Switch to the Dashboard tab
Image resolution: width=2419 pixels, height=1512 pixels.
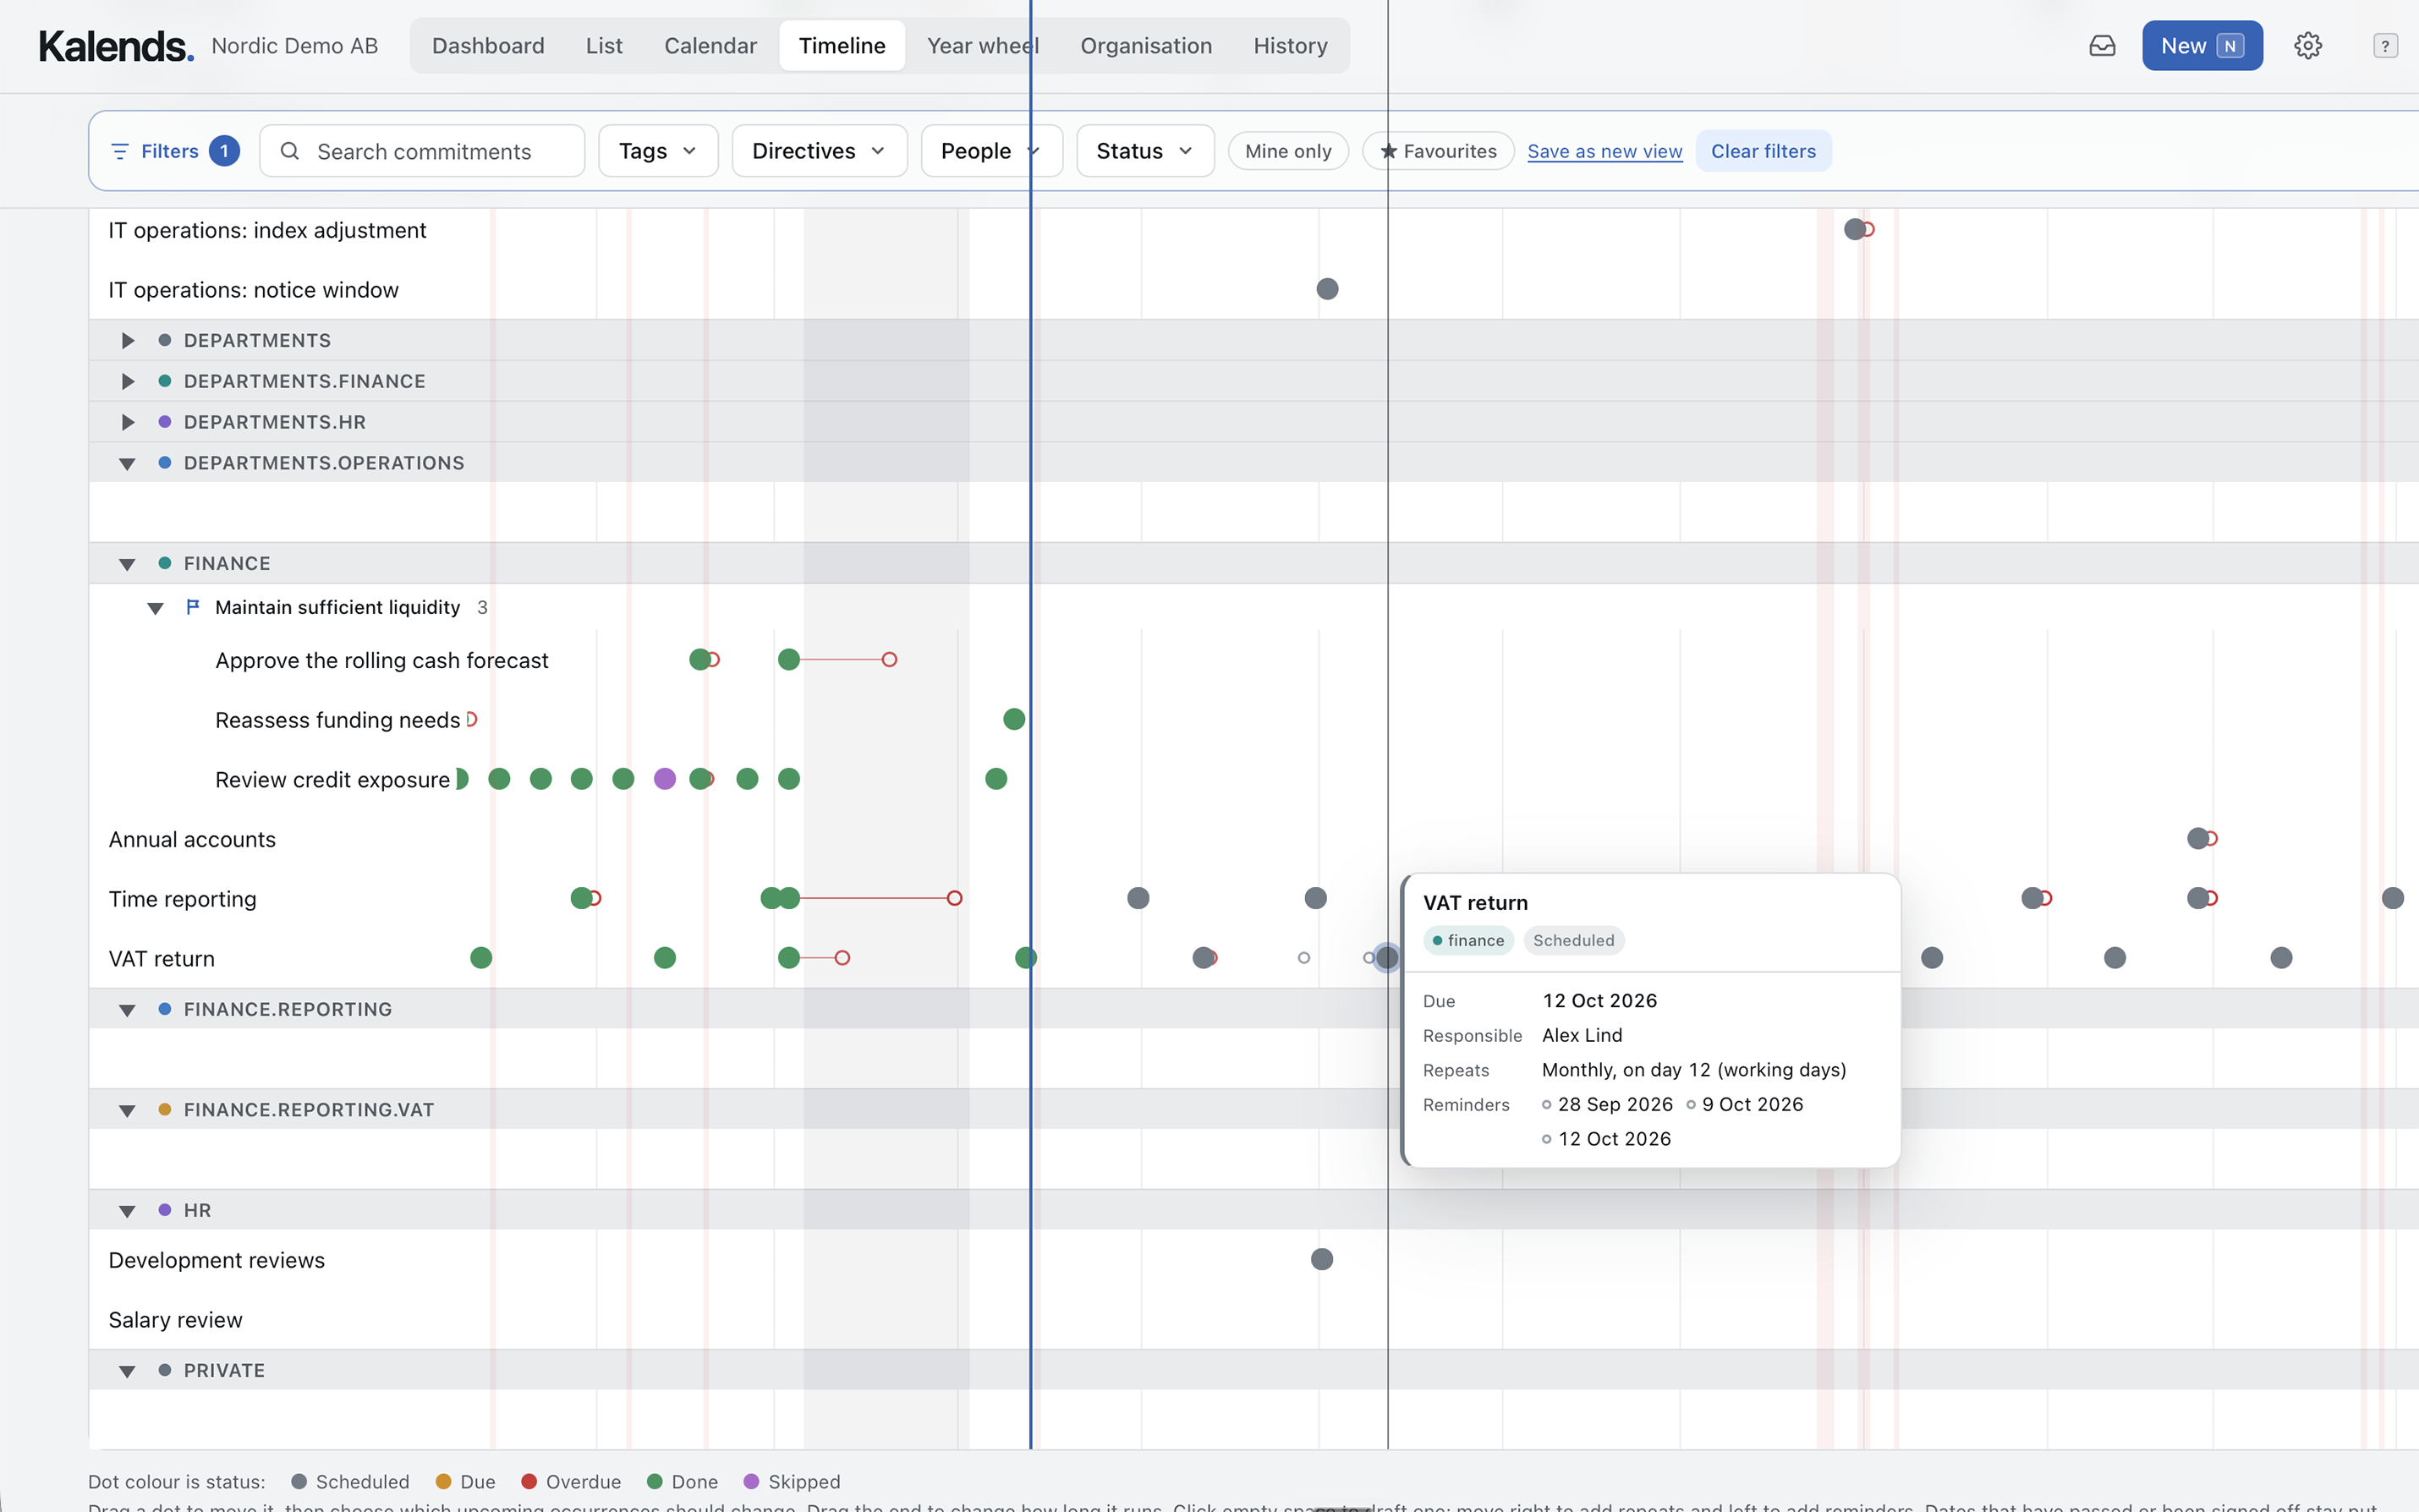488,46
